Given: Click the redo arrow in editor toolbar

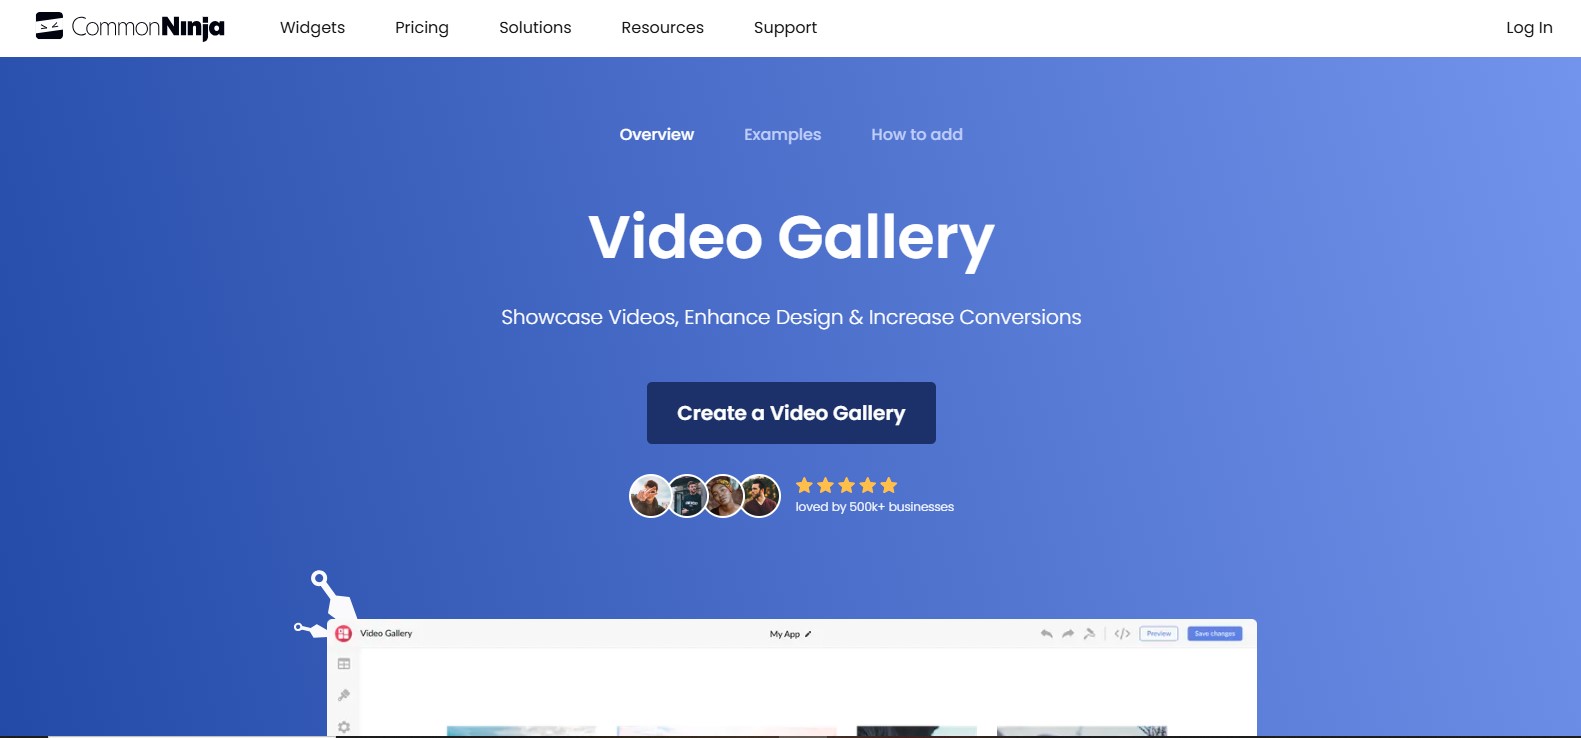Looking at the screenshot, I should pos(1068,634).
